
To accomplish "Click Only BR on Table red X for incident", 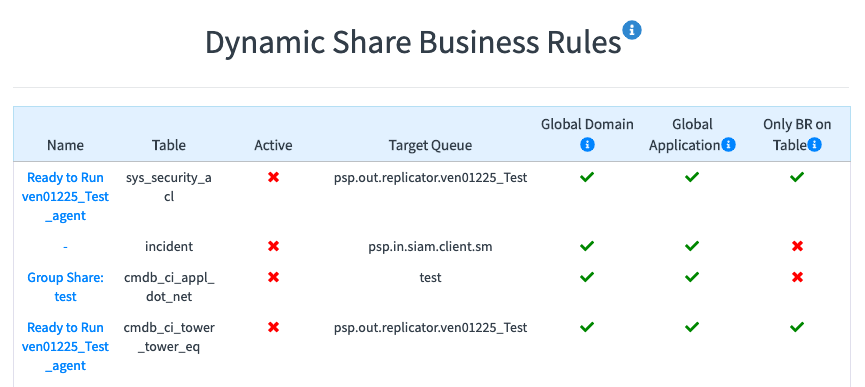I will [x=797, y=246].
